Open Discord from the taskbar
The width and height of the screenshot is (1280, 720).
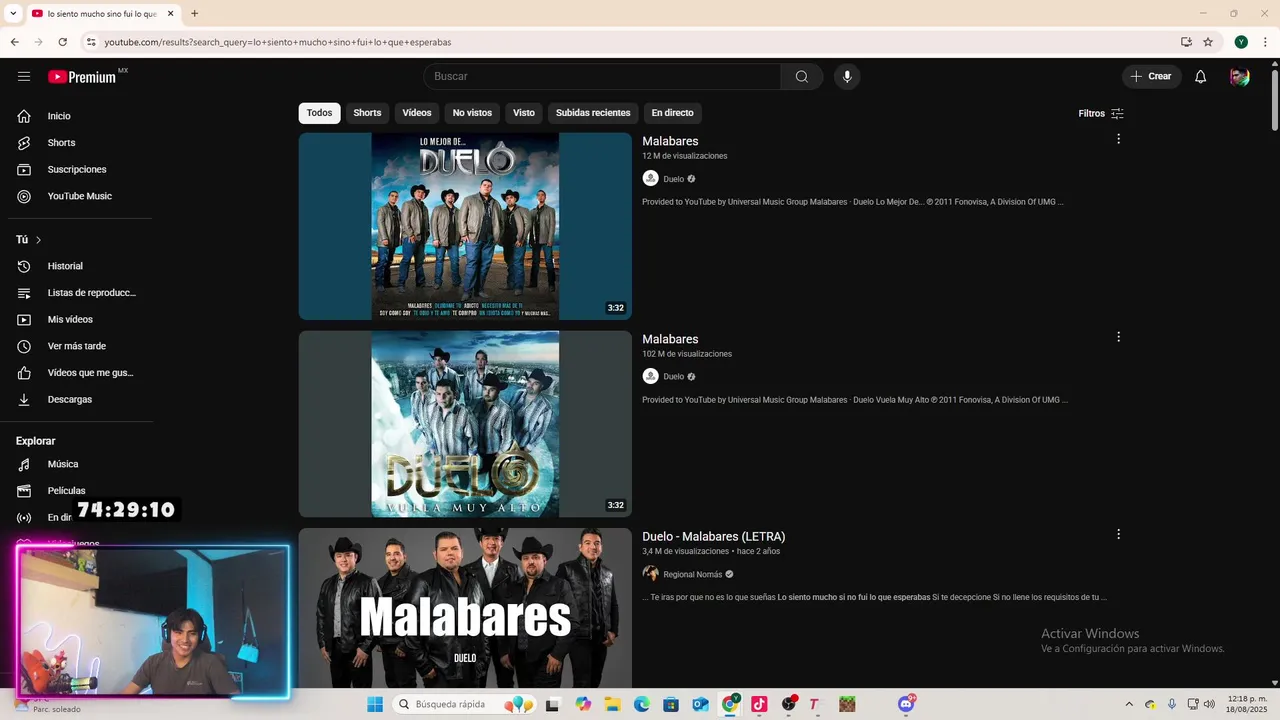(906, 704)
